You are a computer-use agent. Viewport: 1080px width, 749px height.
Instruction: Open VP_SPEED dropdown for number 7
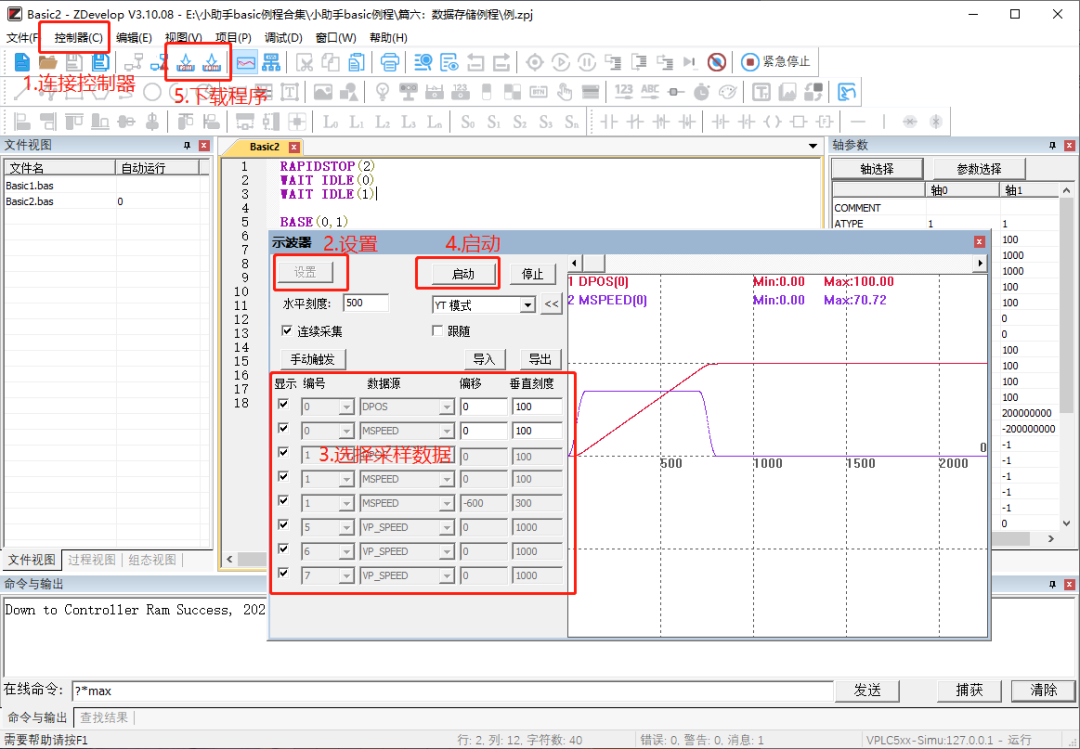pyautogui.click(x=447, y=576)
